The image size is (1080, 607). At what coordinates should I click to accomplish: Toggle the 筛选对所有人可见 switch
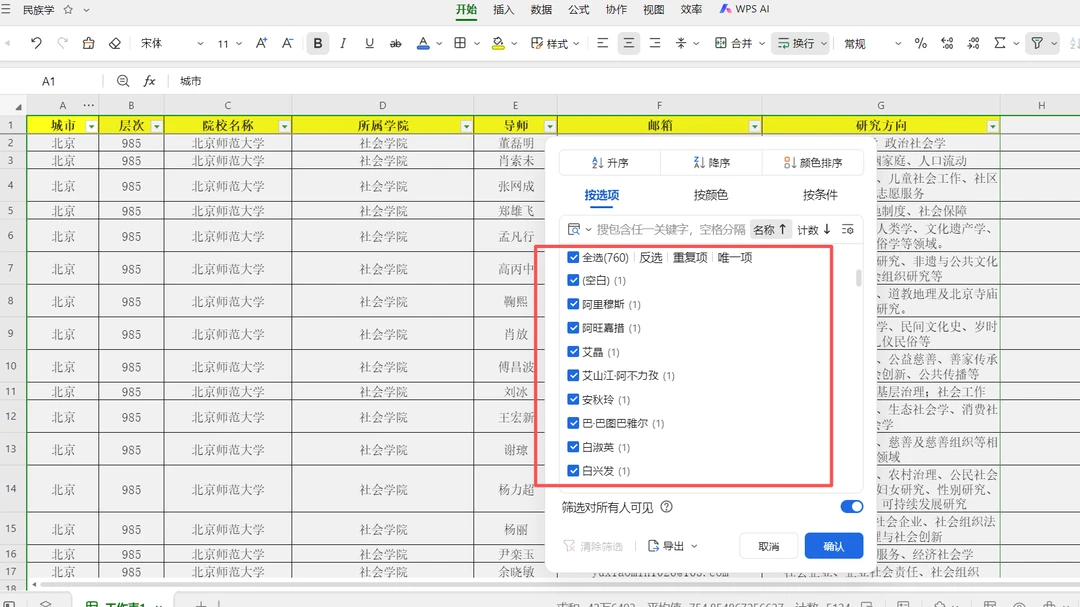coord(851,507)
